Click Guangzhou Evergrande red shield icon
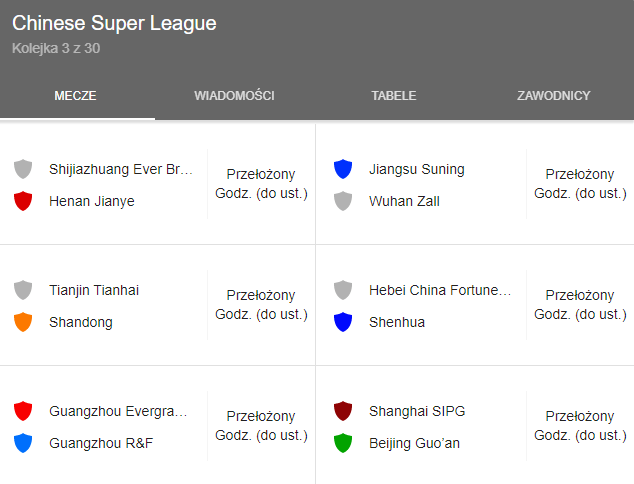The height and width of the screenshot is (484, 634). [23, 411]
